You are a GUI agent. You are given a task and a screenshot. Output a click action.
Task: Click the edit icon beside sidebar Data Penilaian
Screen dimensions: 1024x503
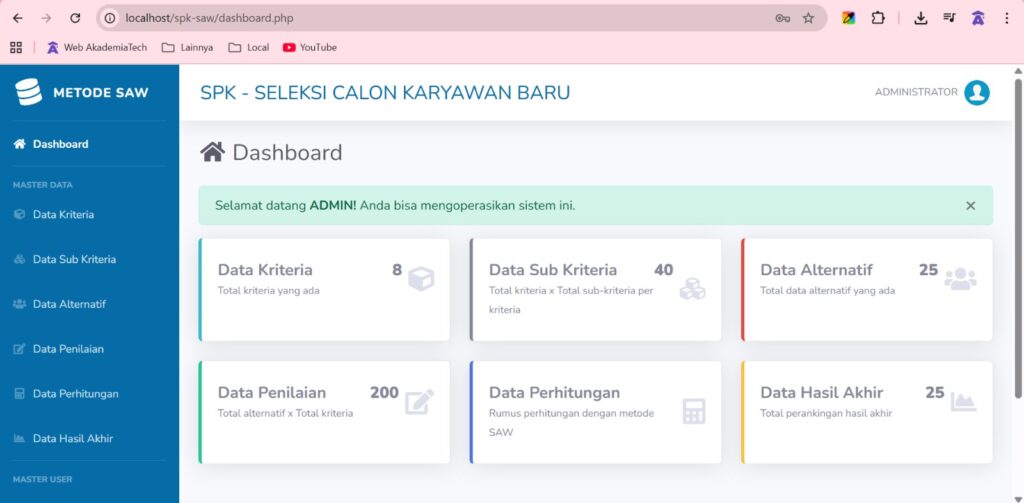20,349
